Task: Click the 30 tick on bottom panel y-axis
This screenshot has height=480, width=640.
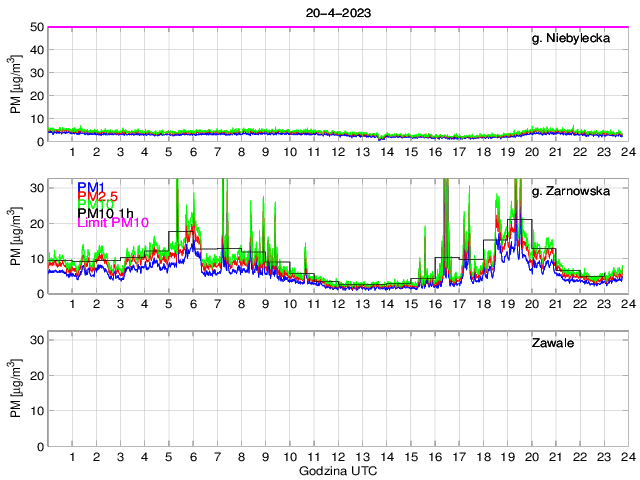Action: (36, 341)
